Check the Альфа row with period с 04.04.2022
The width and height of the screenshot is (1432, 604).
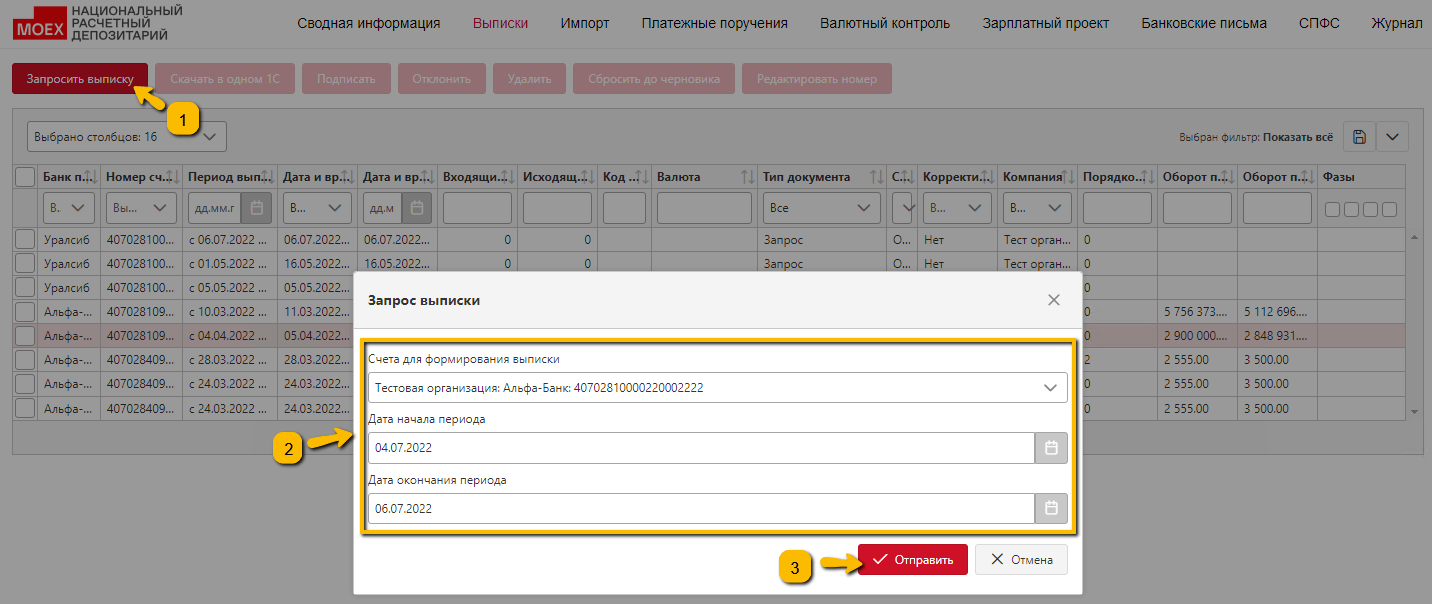tap(25, 336)
